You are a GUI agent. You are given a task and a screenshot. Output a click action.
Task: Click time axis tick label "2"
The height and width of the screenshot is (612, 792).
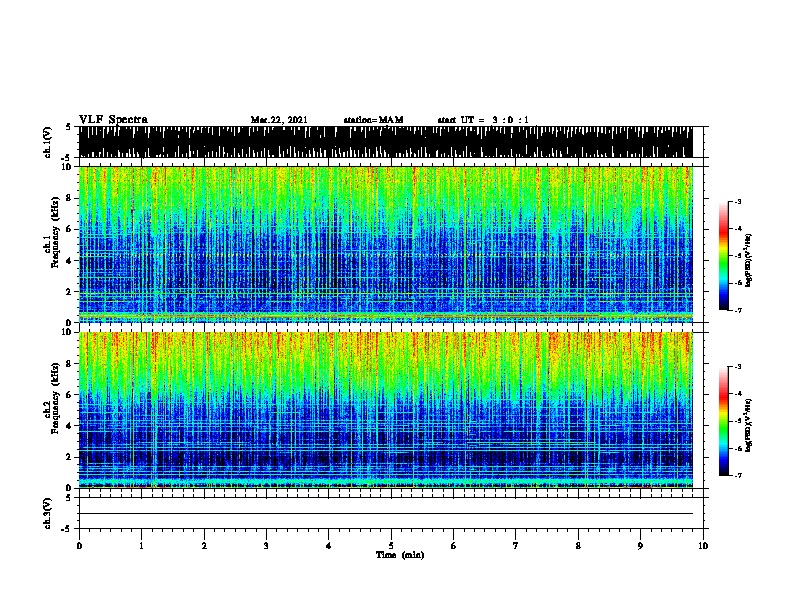tap(204, 546)
